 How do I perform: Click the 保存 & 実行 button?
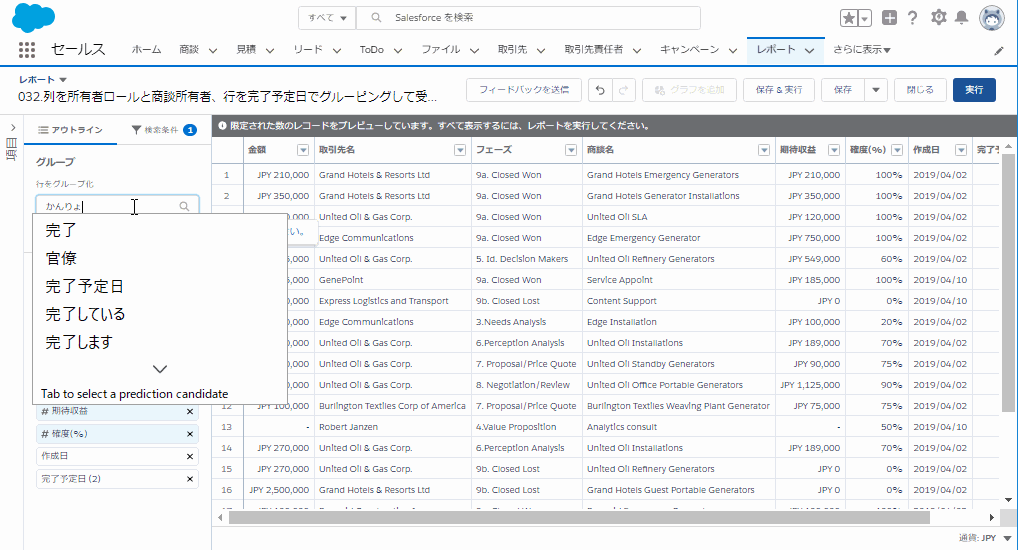778,90
